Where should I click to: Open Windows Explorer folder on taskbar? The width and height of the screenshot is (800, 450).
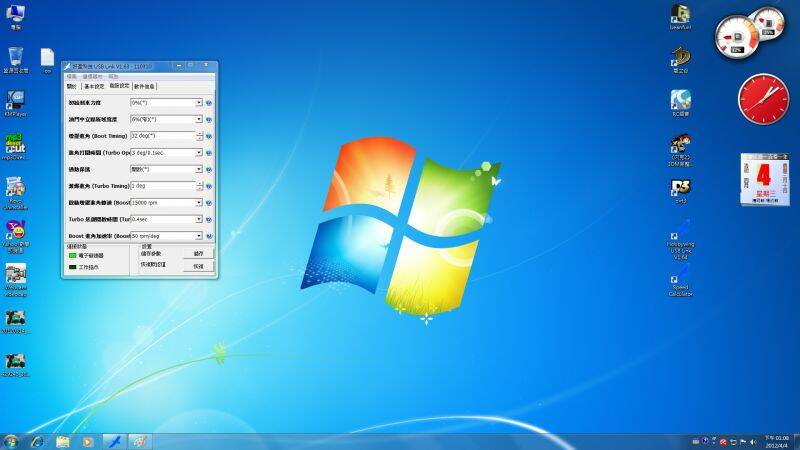pos(63,441)
